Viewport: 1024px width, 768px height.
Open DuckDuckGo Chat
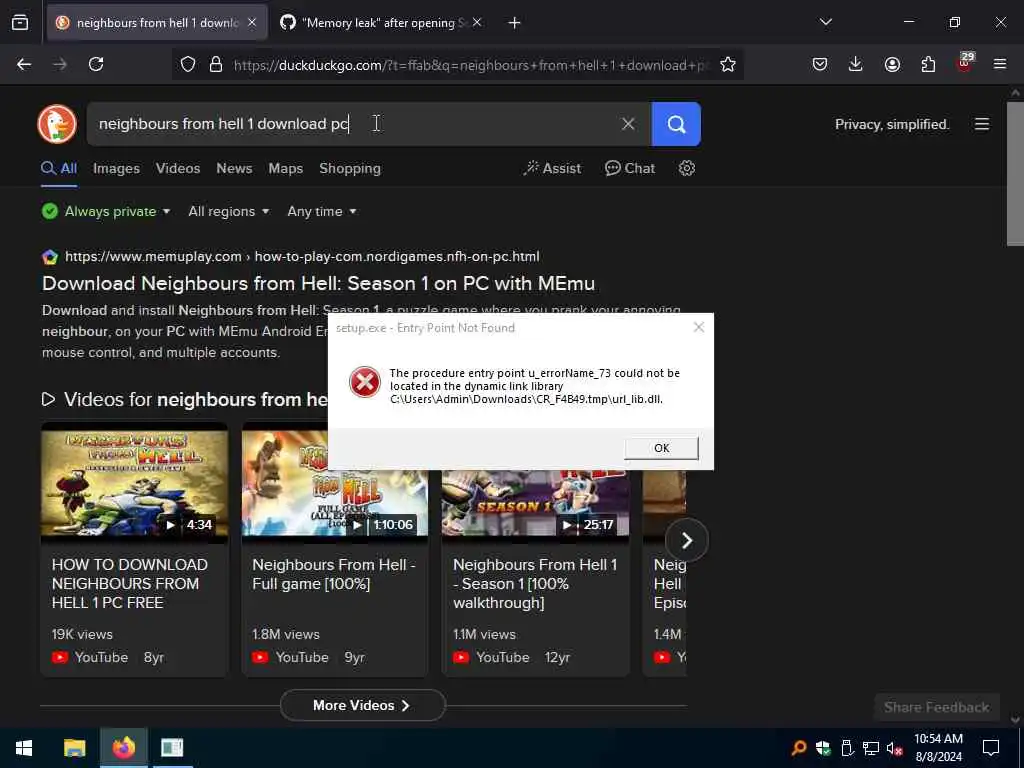click(x=630, y=168)
